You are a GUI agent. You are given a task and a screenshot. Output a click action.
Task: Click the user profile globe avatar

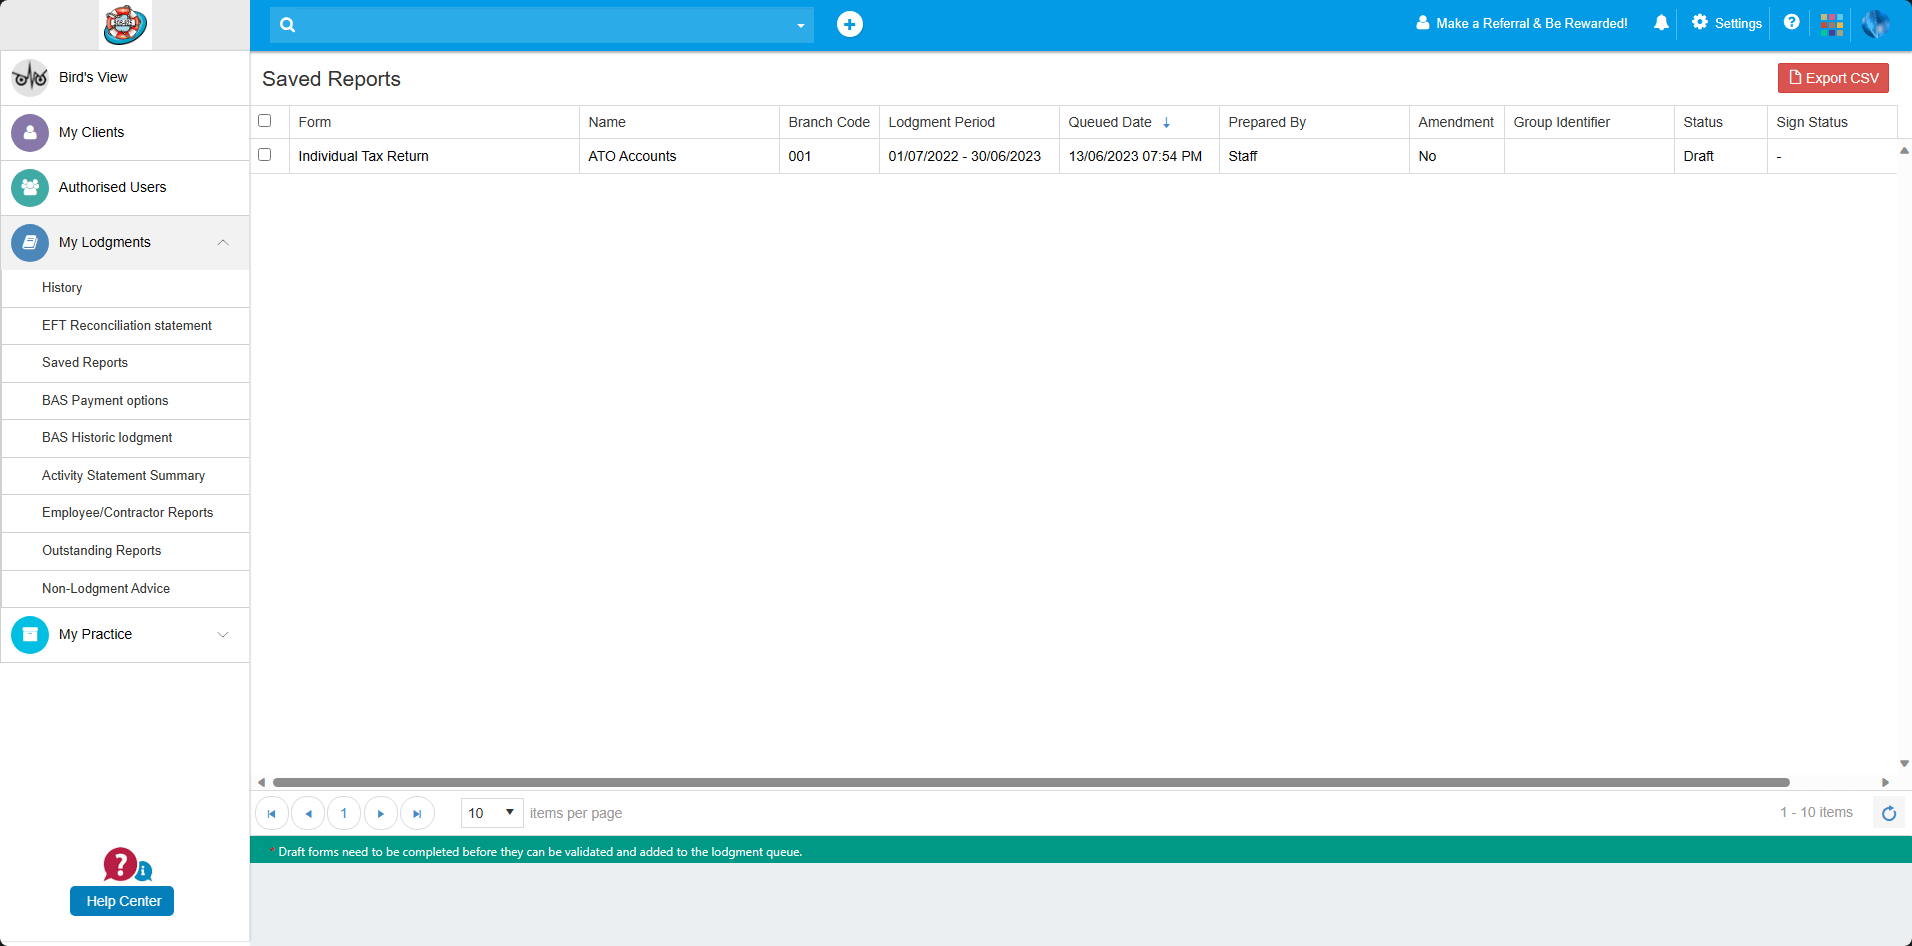click(x=1875, y=24)
